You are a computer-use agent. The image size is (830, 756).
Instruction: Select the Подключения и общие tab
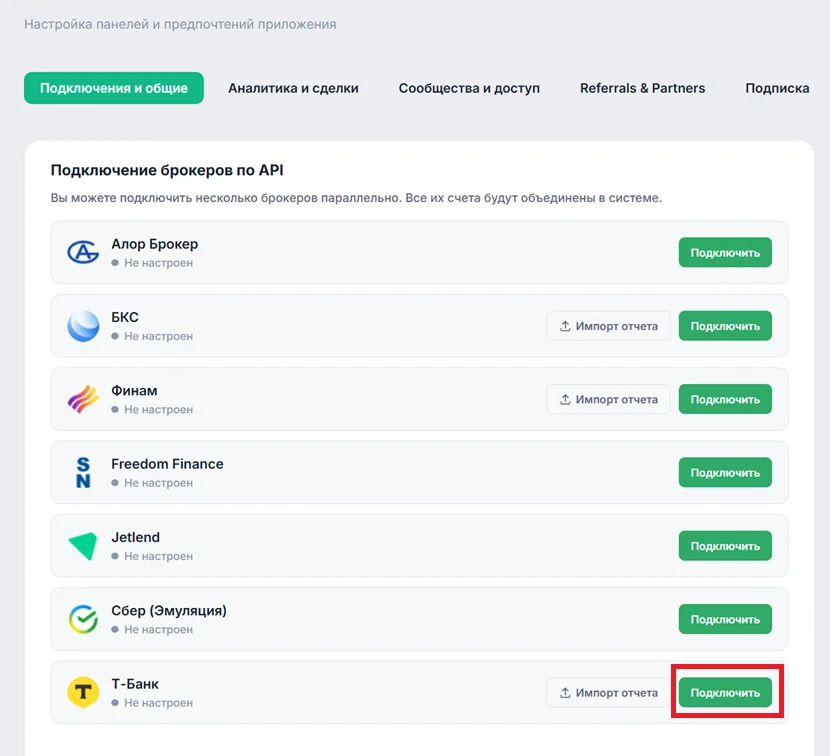coord(114,88)
